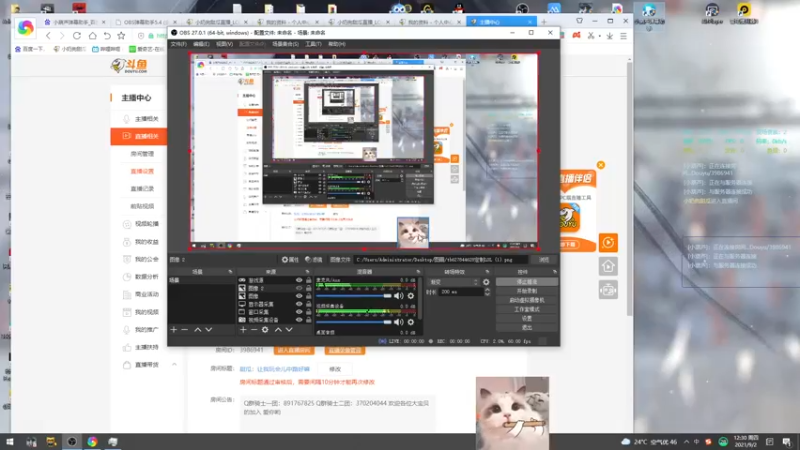This screenshot has height=450, width=800.
Task: Open source properties via the gear icon
Action: click(265, 330)
